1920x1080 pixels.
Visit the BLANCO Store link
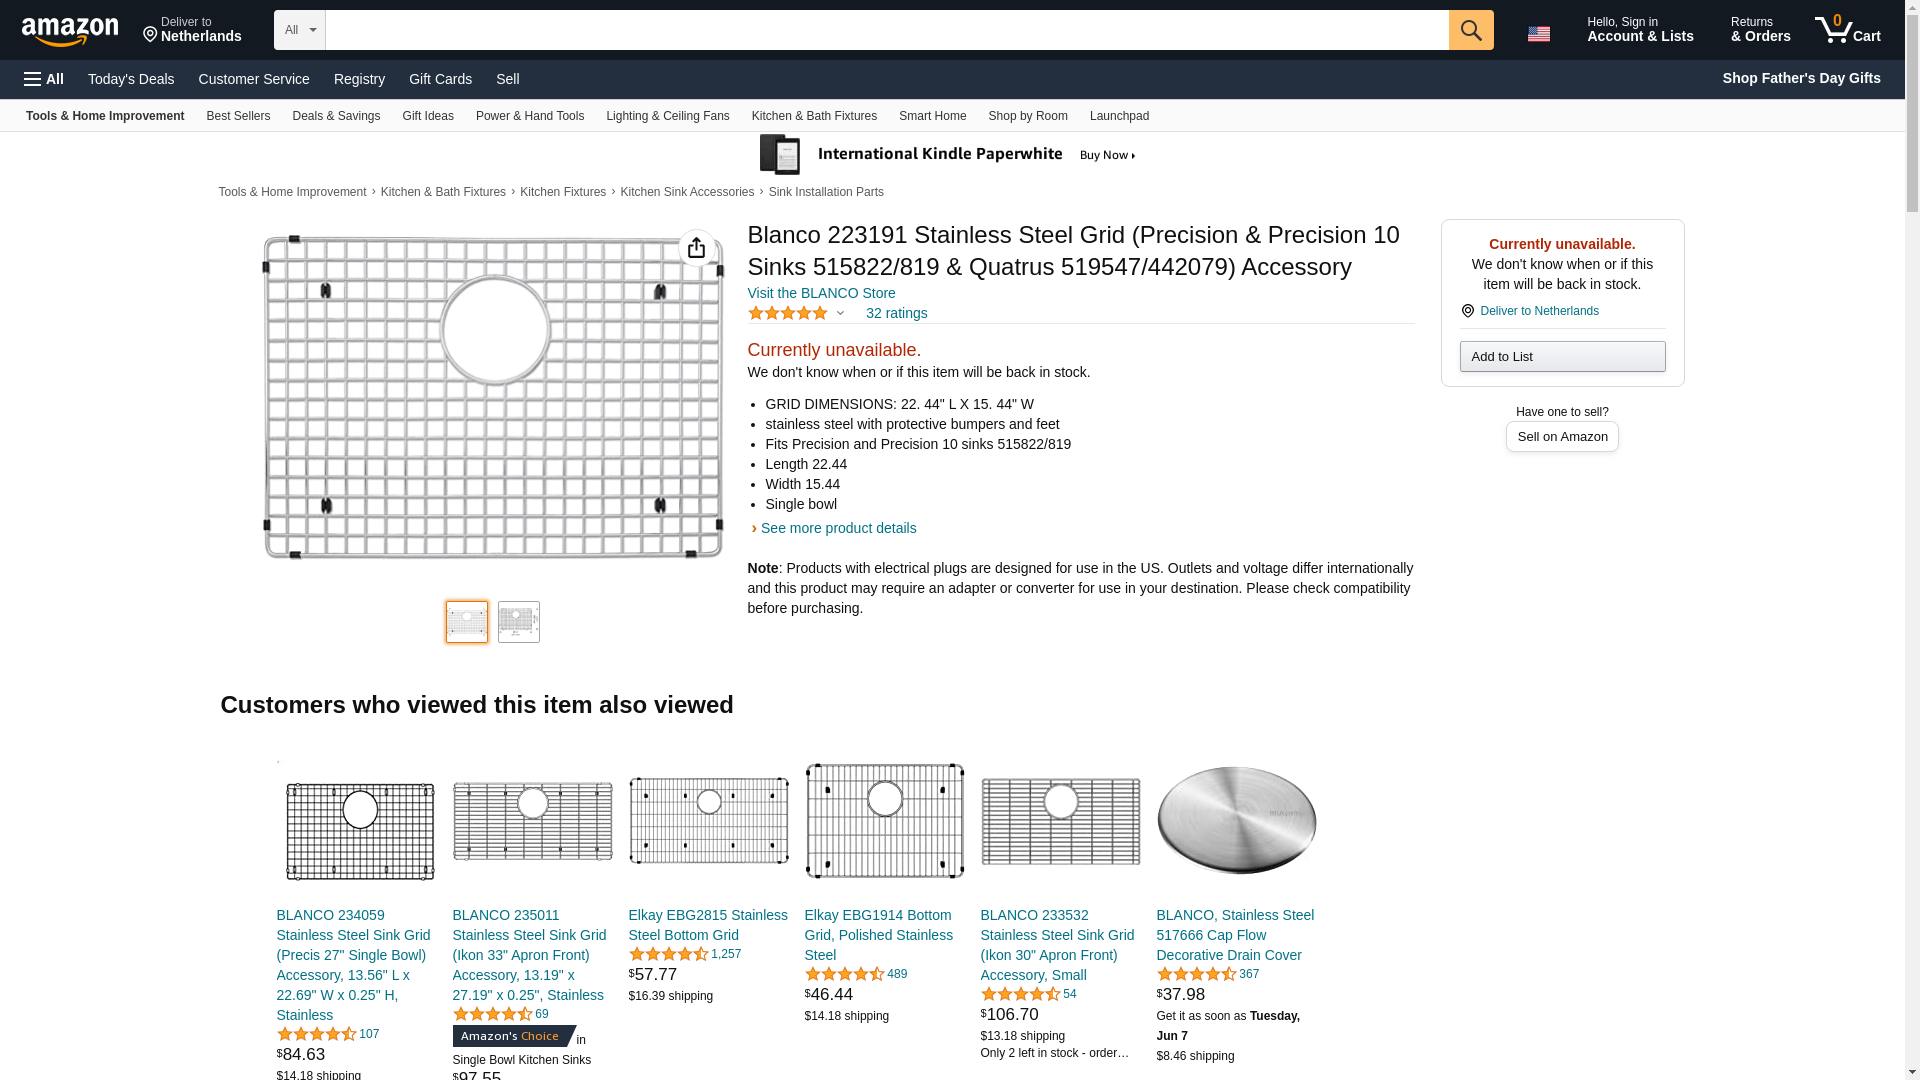tap(821, 293)
